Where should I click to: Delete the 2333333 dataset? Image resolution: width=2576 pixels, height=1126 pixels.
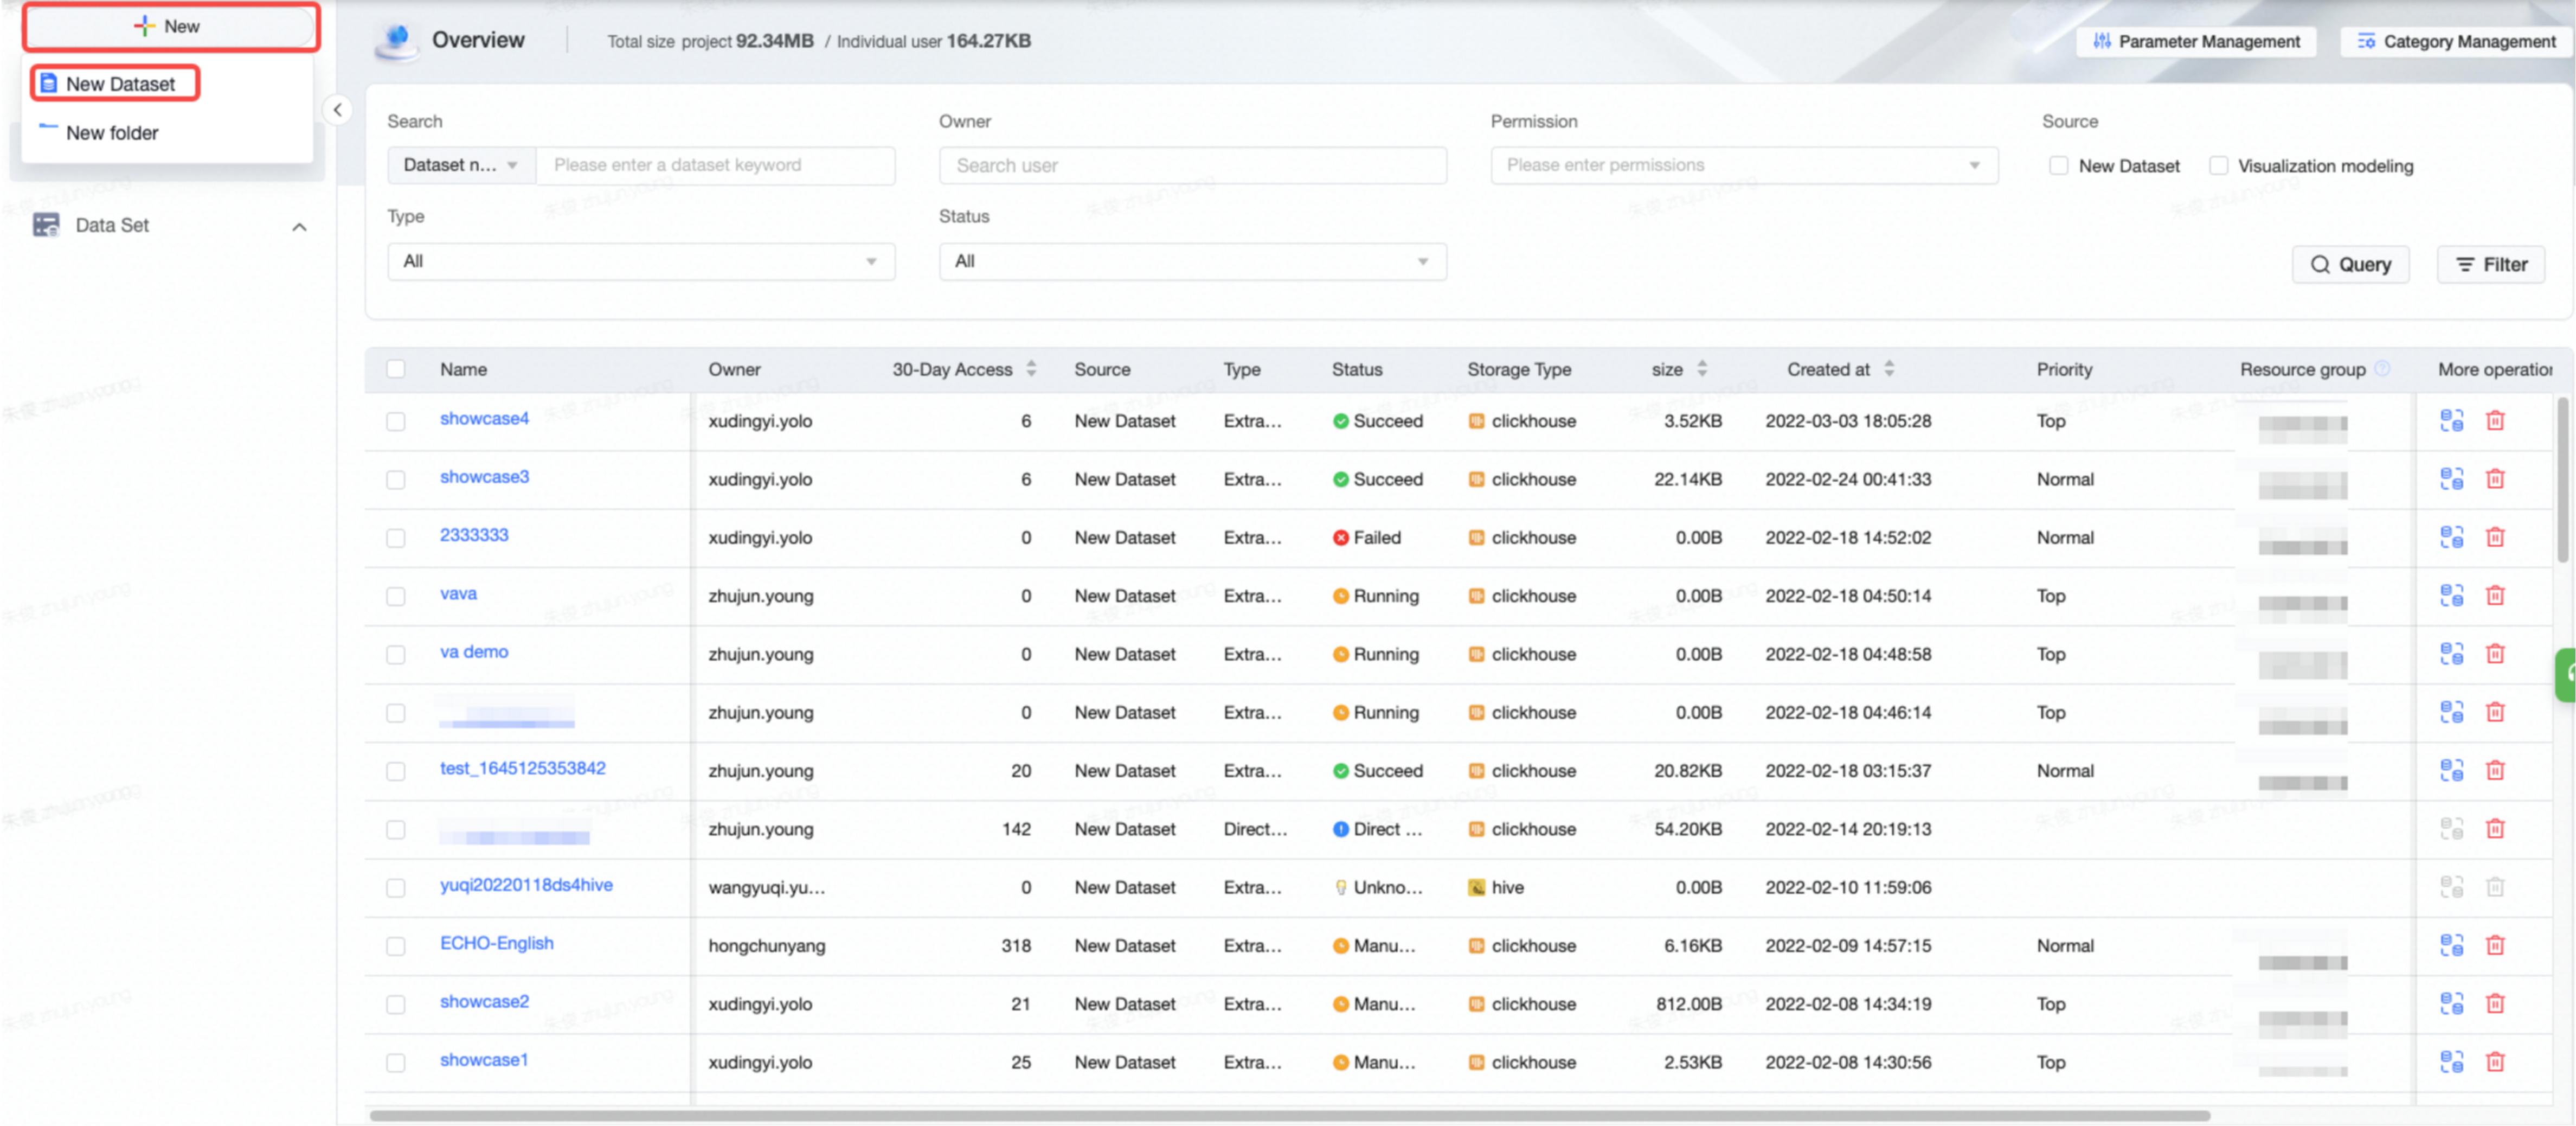pos(2495,537)
